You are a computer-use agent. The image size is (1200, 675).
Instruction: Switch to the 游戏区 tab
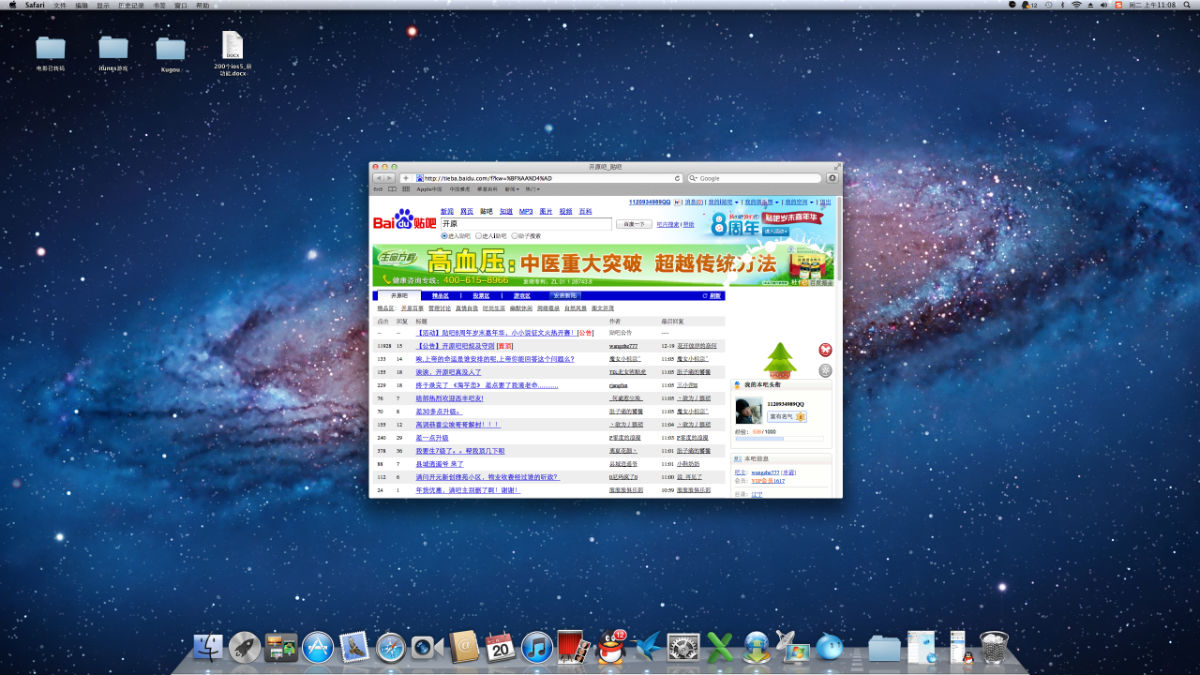(x=522, y=296)
